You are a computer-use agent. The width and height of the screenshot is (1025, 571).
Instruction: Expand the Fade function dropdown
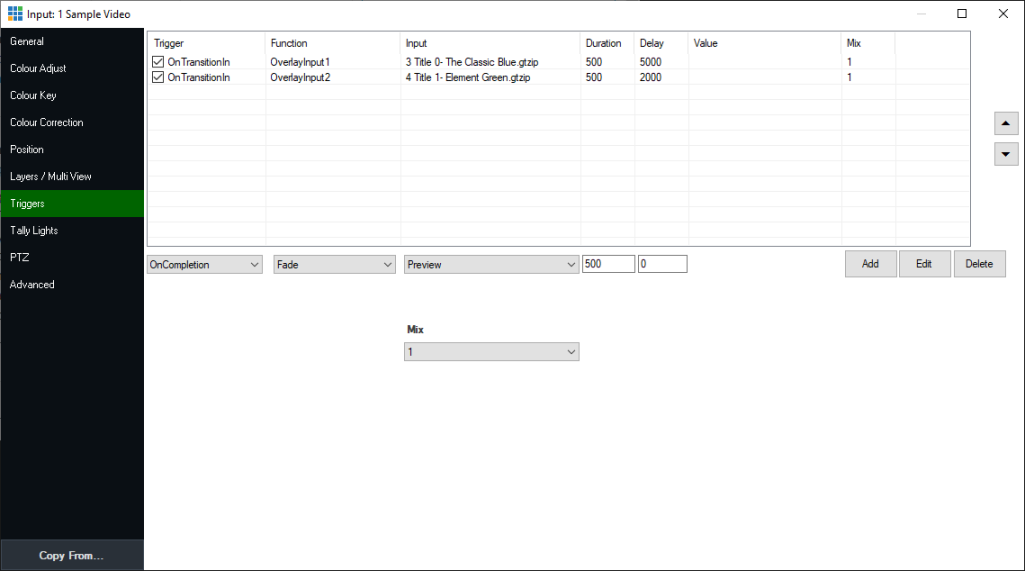334,265
